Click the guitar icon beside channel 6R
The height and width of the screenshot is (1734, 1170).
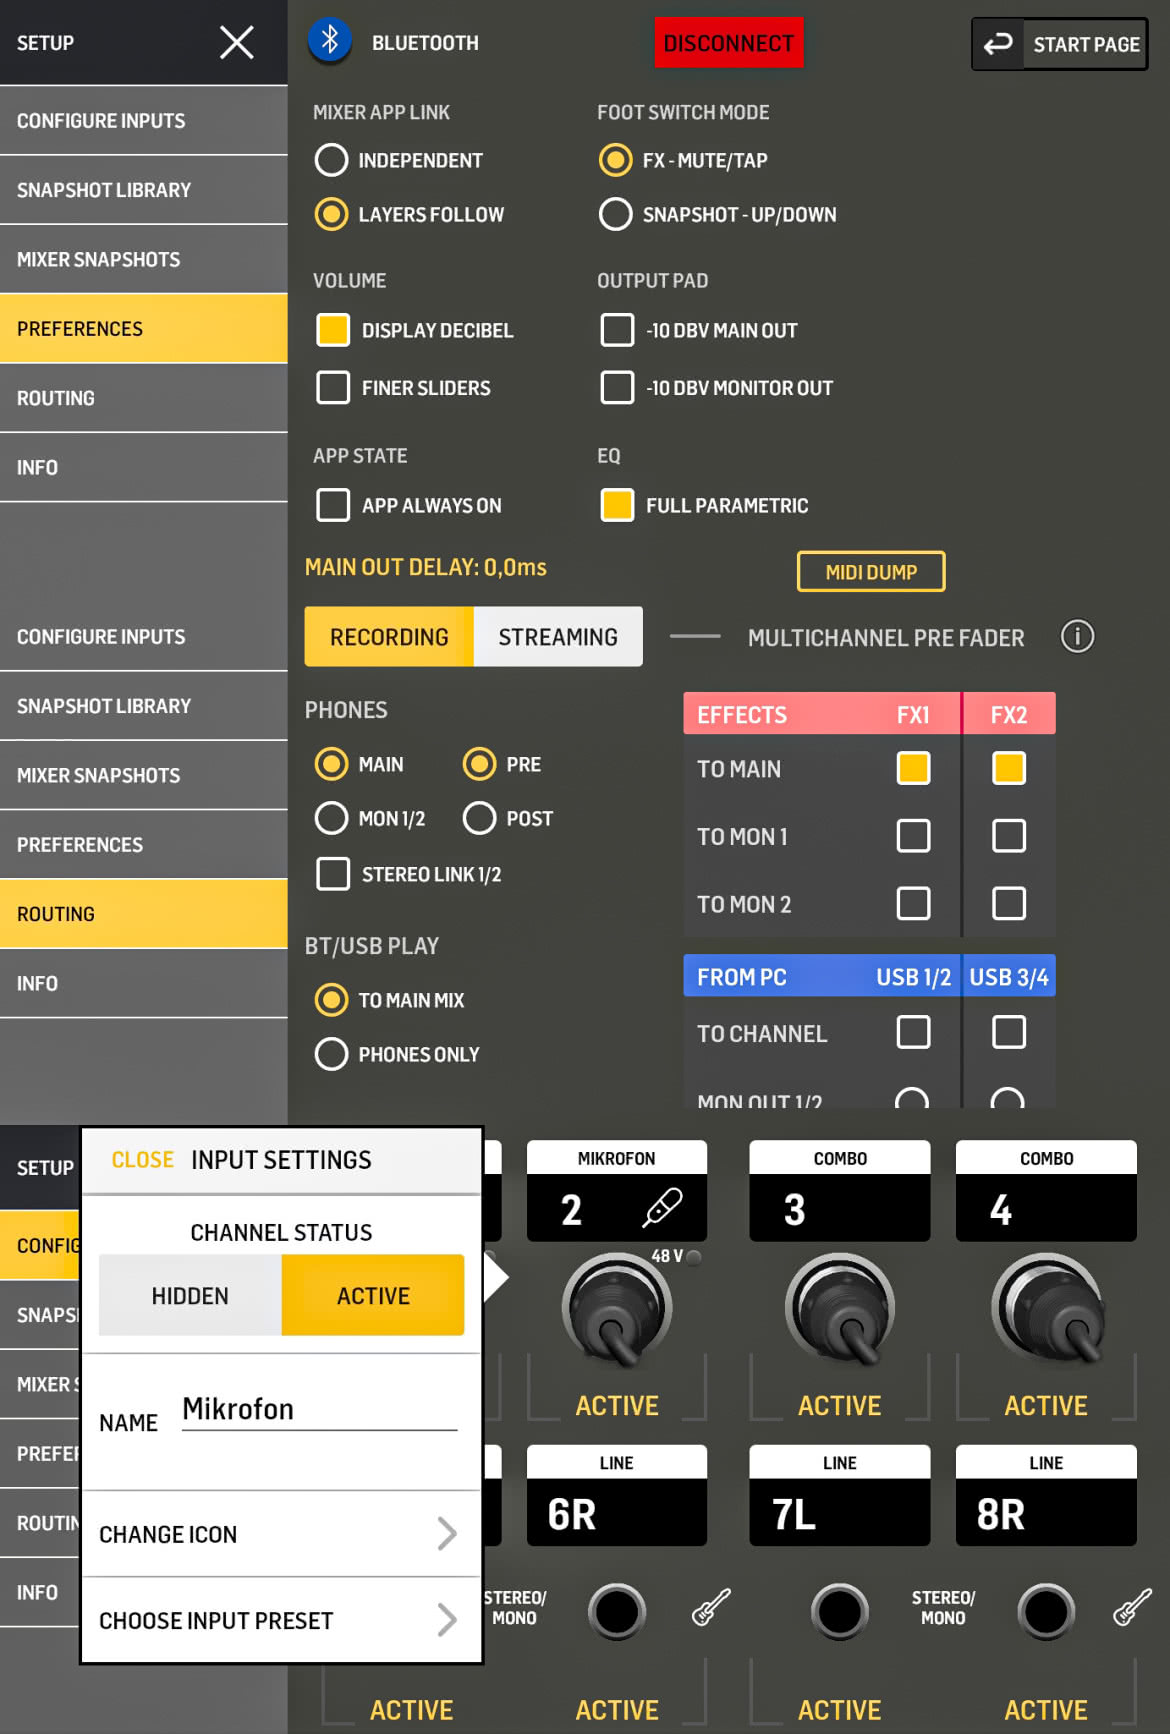(x=711, y=1608)
